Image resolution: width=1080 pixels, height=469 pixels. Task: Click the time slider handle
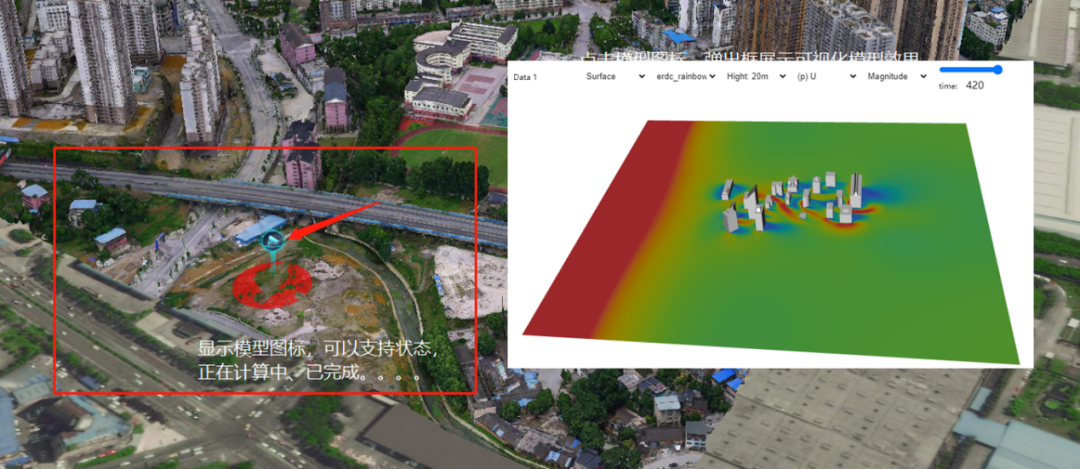pos(997,70)
